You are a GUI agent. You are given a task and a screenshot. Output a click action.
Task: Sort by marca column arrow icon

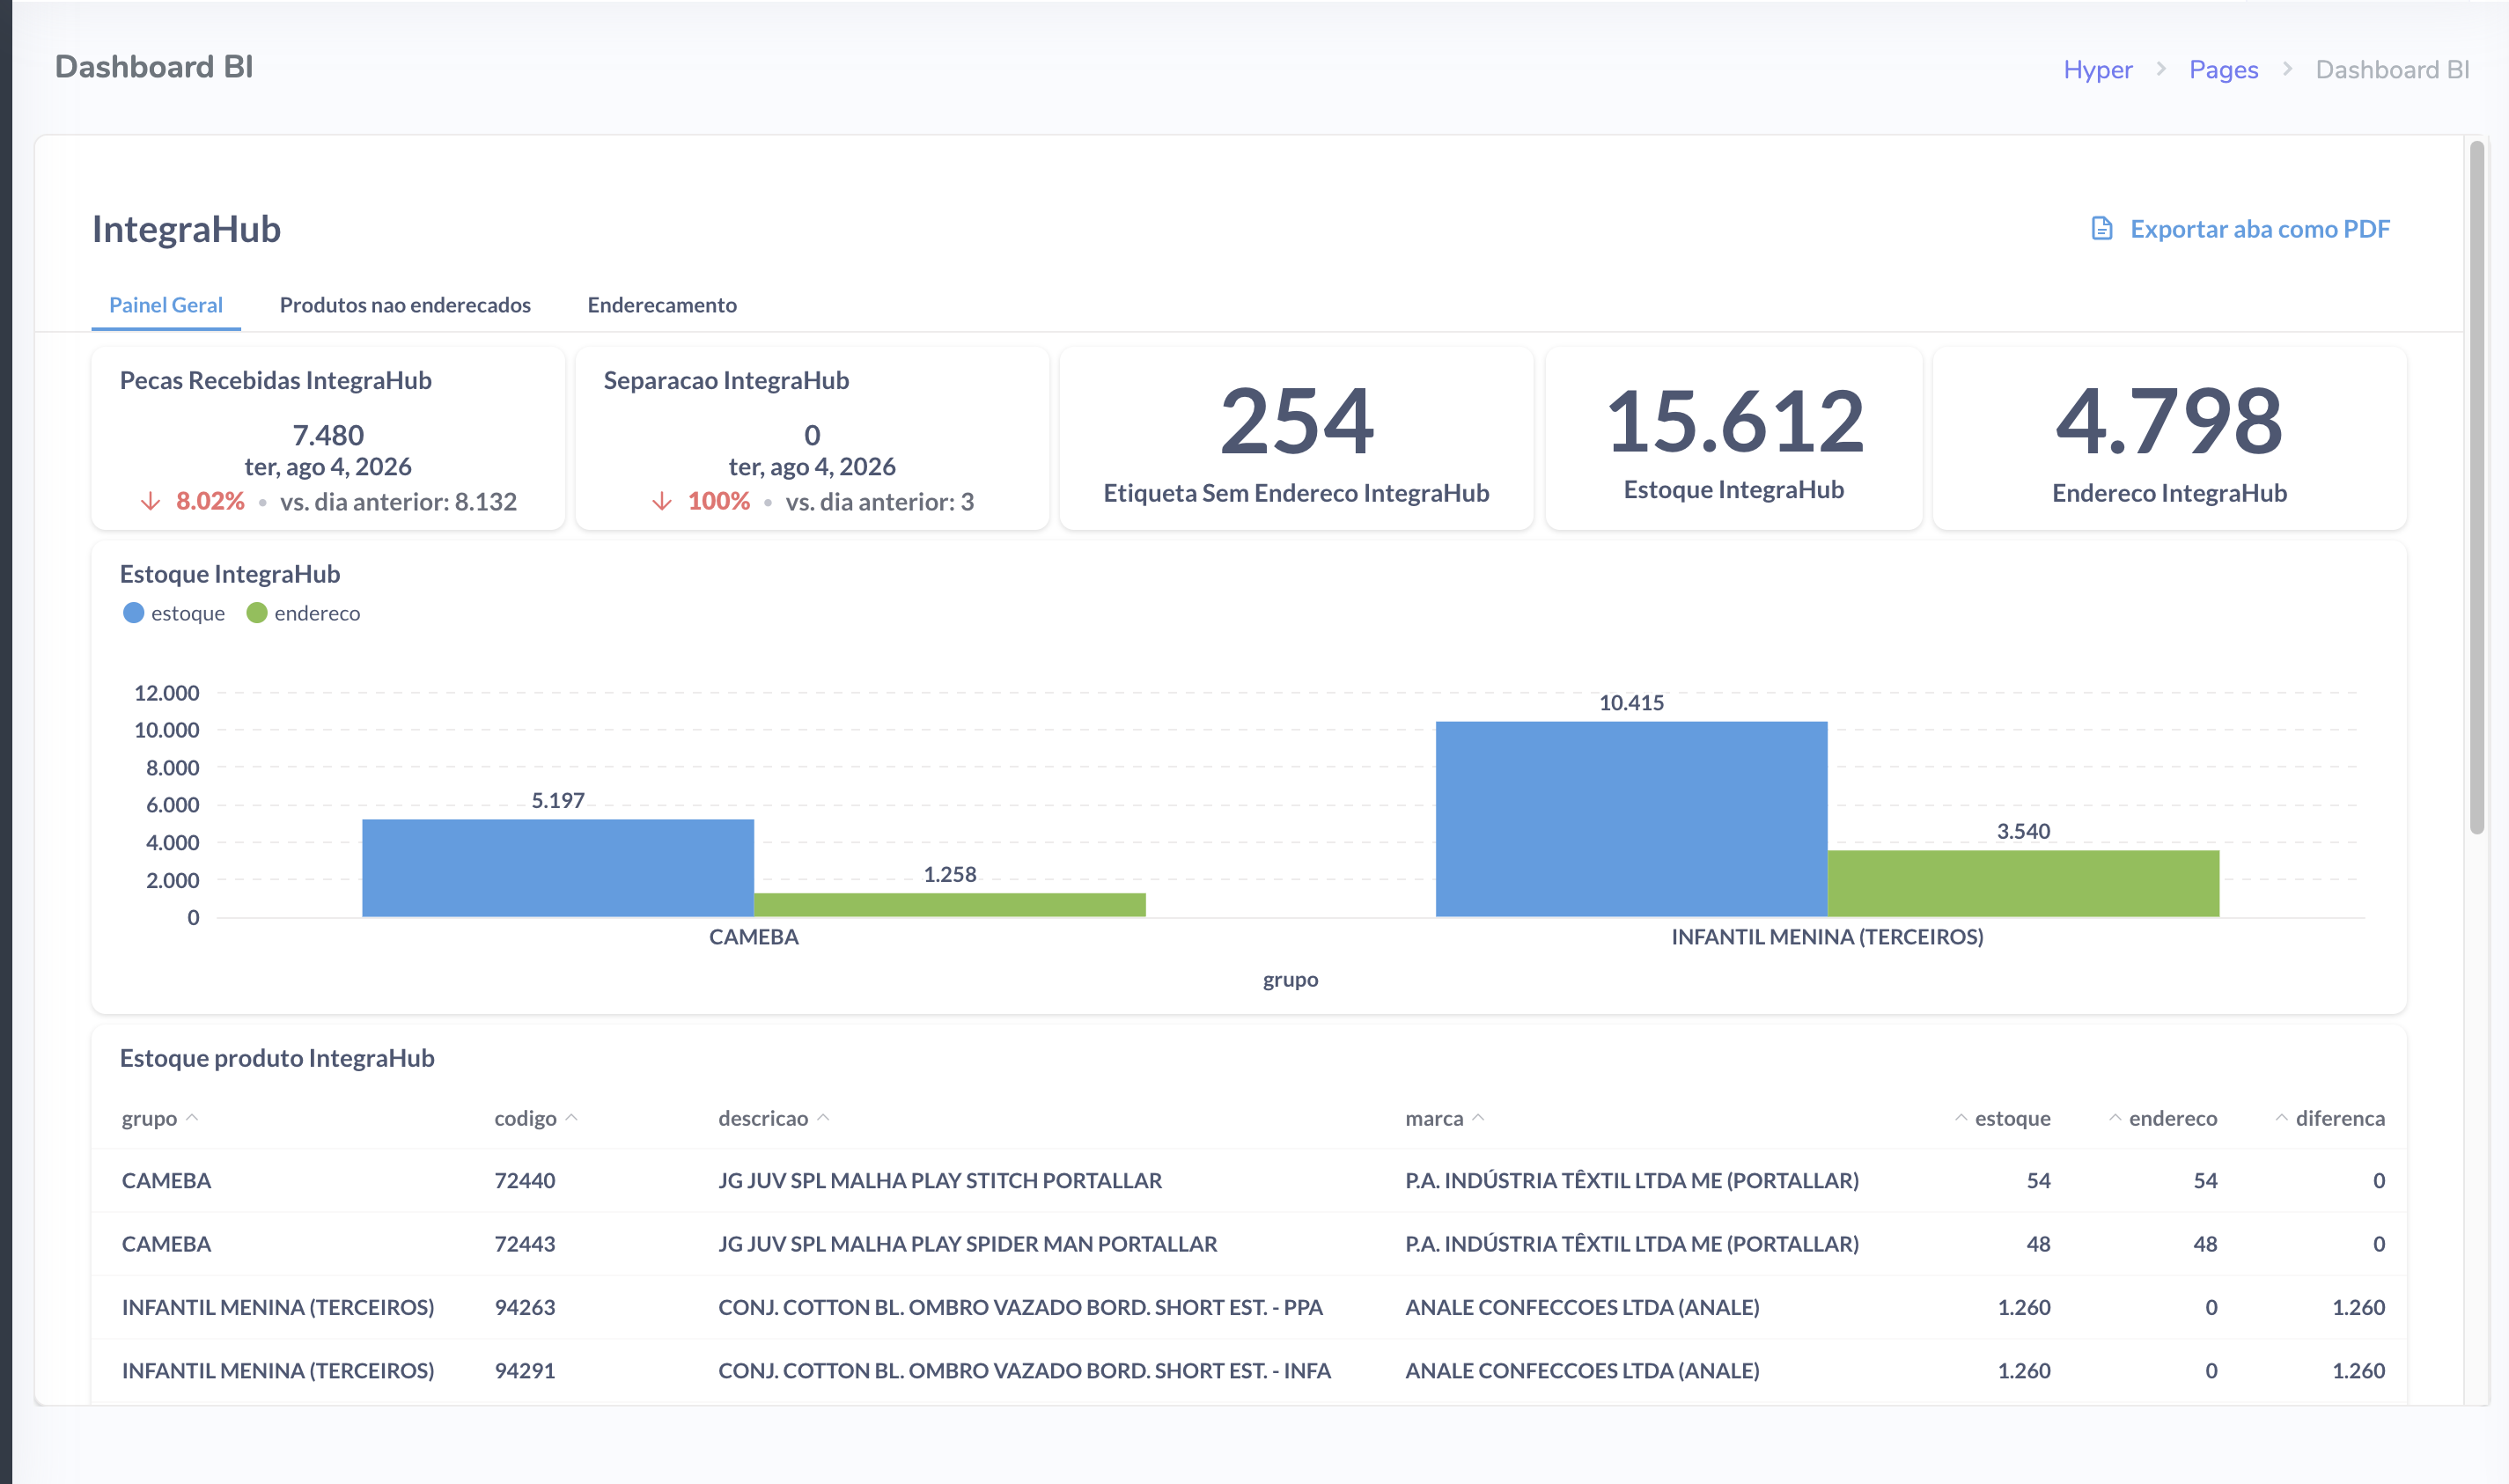(1478, 1118)
